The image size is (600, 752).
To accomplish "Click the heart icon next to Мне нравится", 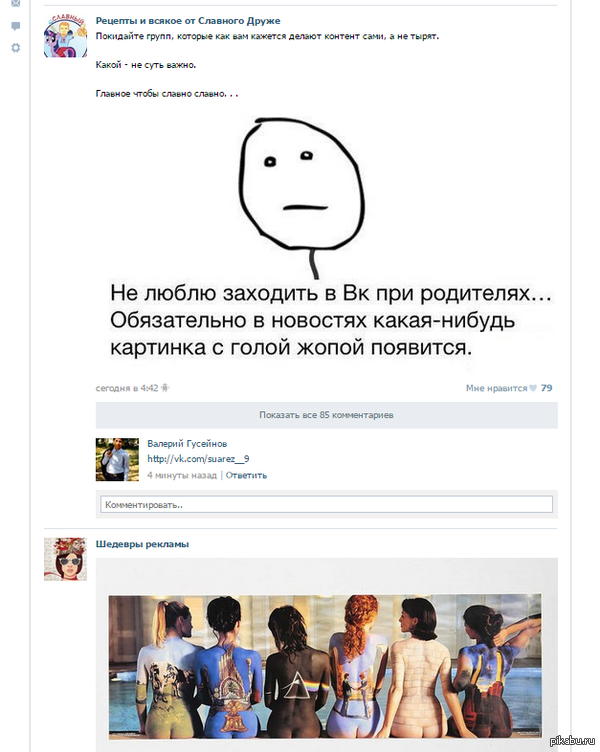I will [x=533, y=388].
